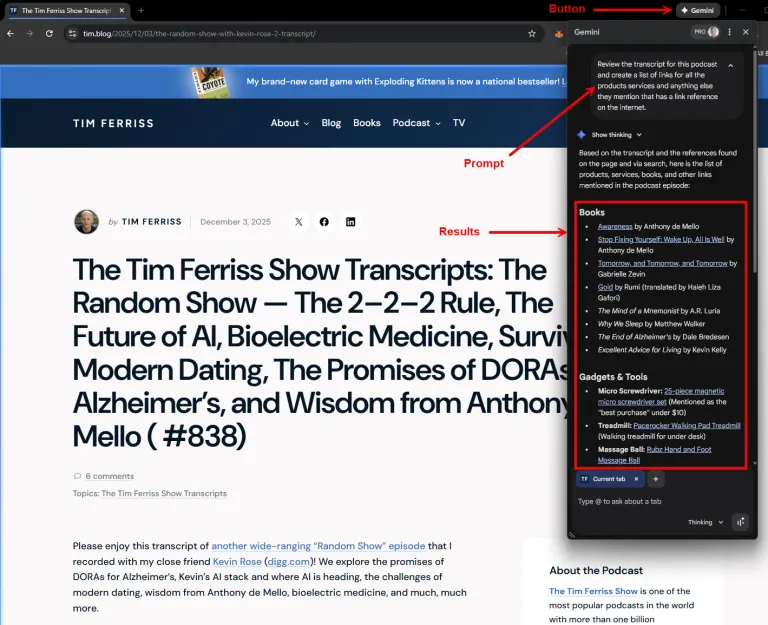Viewport: 768px width, 625px height.
Task: Close the Gemini side panel
Action: 745,32
